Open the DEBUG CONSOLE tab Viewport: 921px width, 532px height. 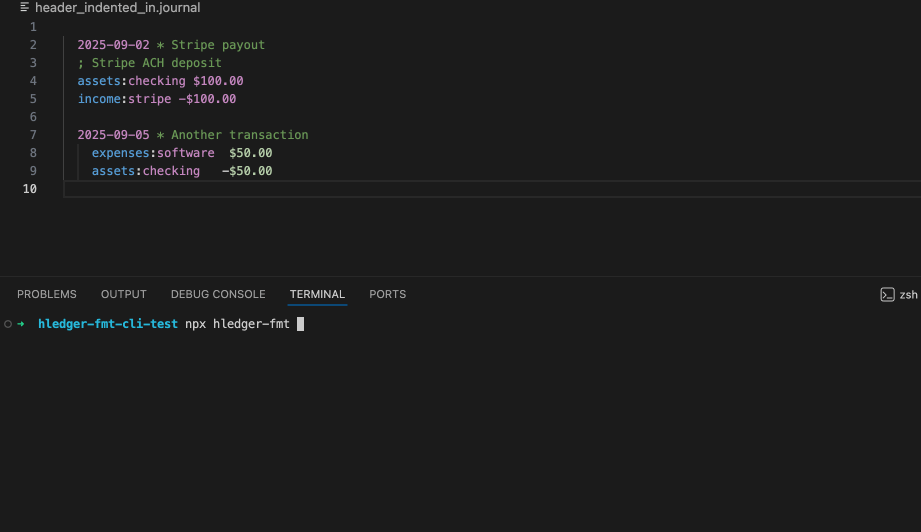(x=218, y=294)
